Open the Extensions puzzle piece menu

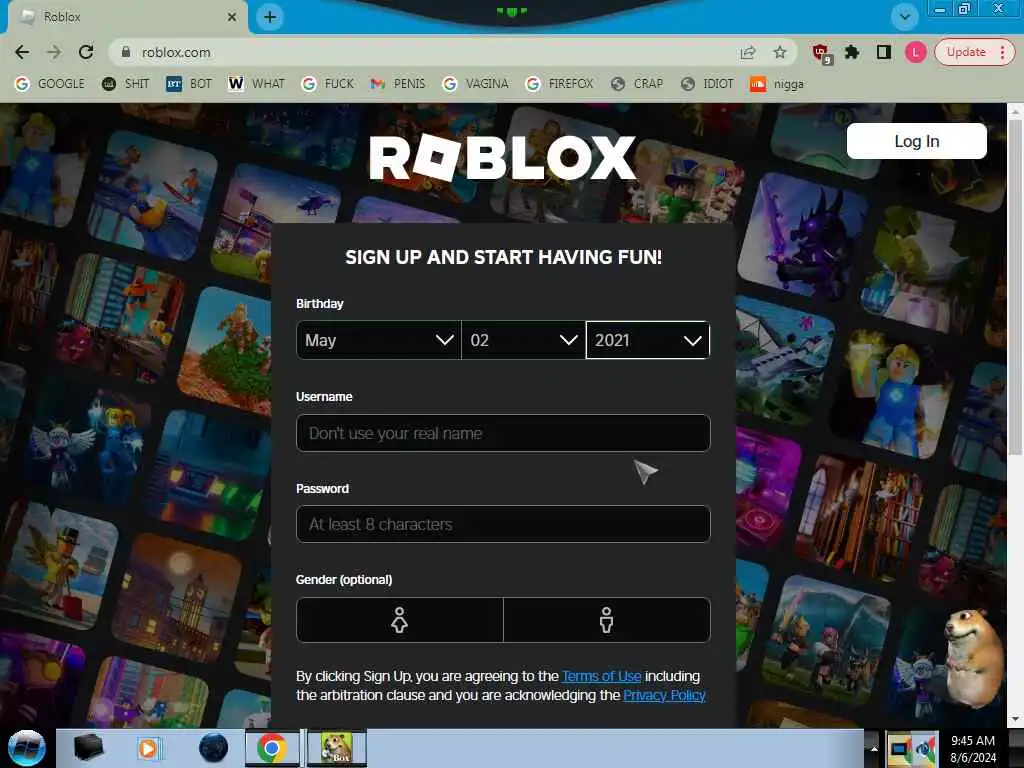tap(852, 52)
